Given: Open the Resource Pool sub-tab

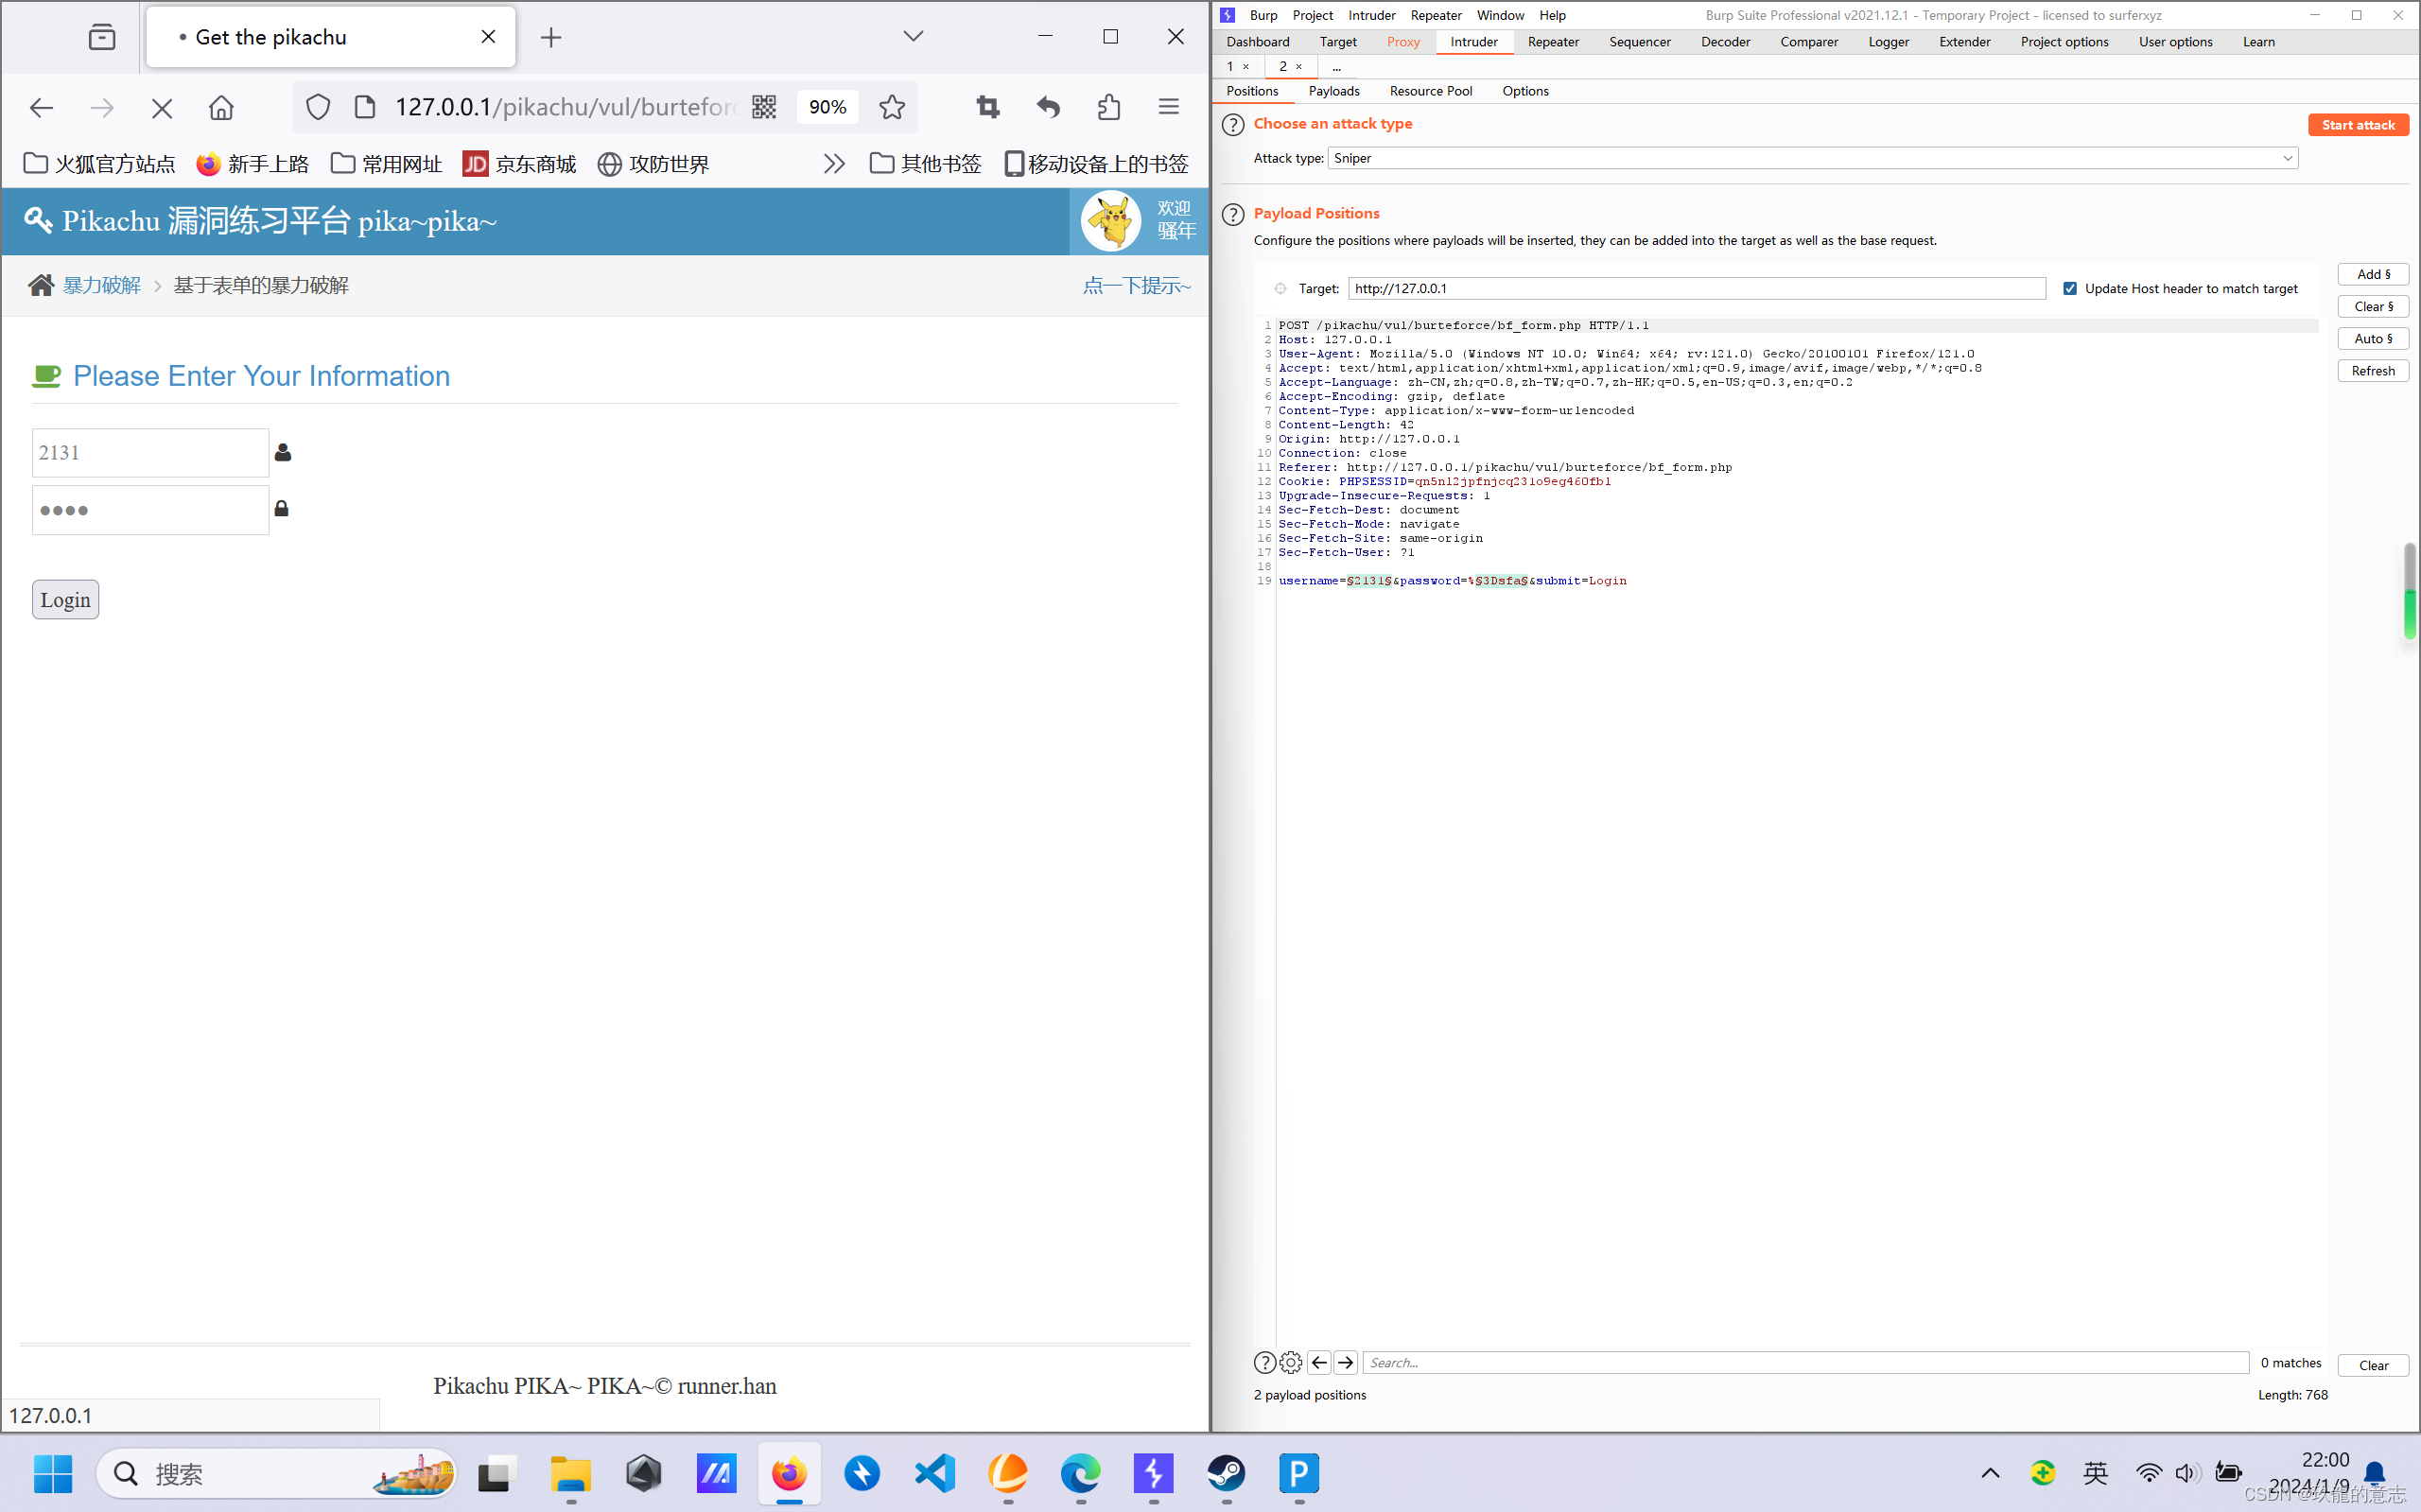Looking at the screenshot, I should [x=1431, y=91].
